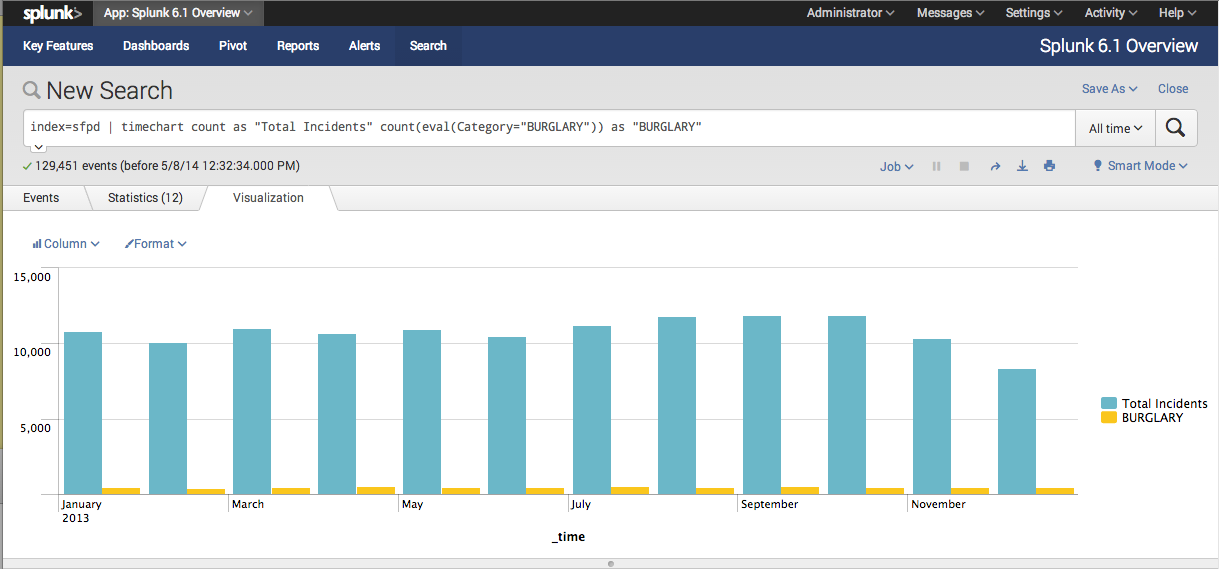This screenshot has height=569, width=1219.
Task: Click BURGLARY legend label
Action: click(x=1152, y=418)
